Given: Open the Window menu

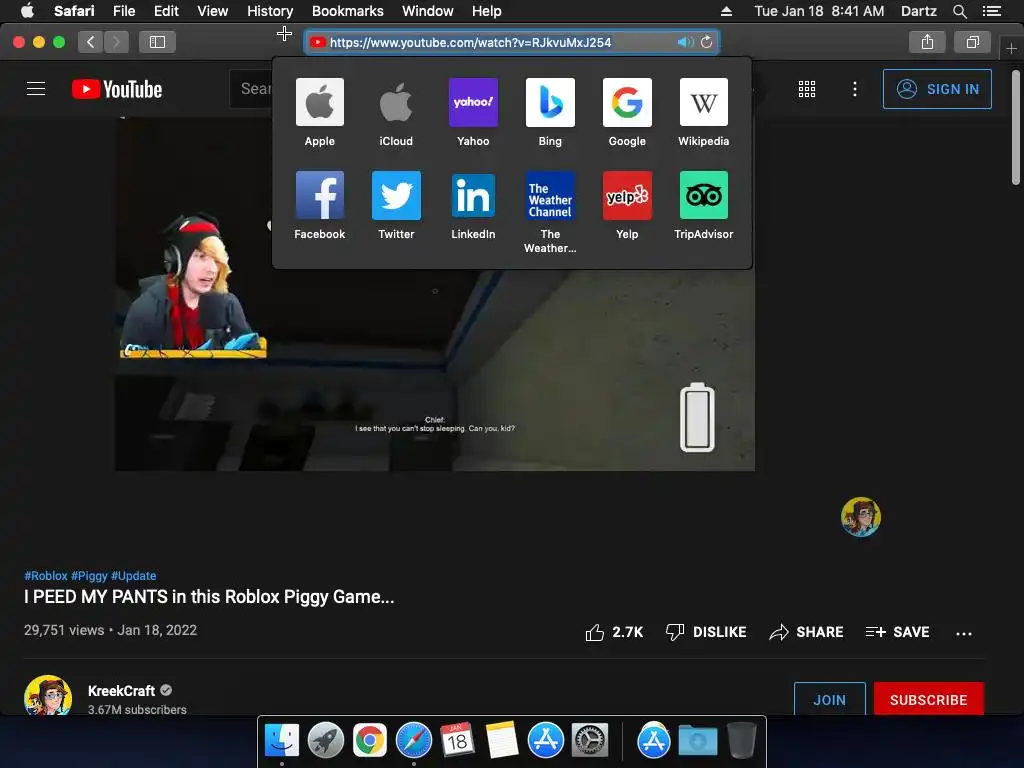Looking at the screenshot, I should click(x=427, y=11).
